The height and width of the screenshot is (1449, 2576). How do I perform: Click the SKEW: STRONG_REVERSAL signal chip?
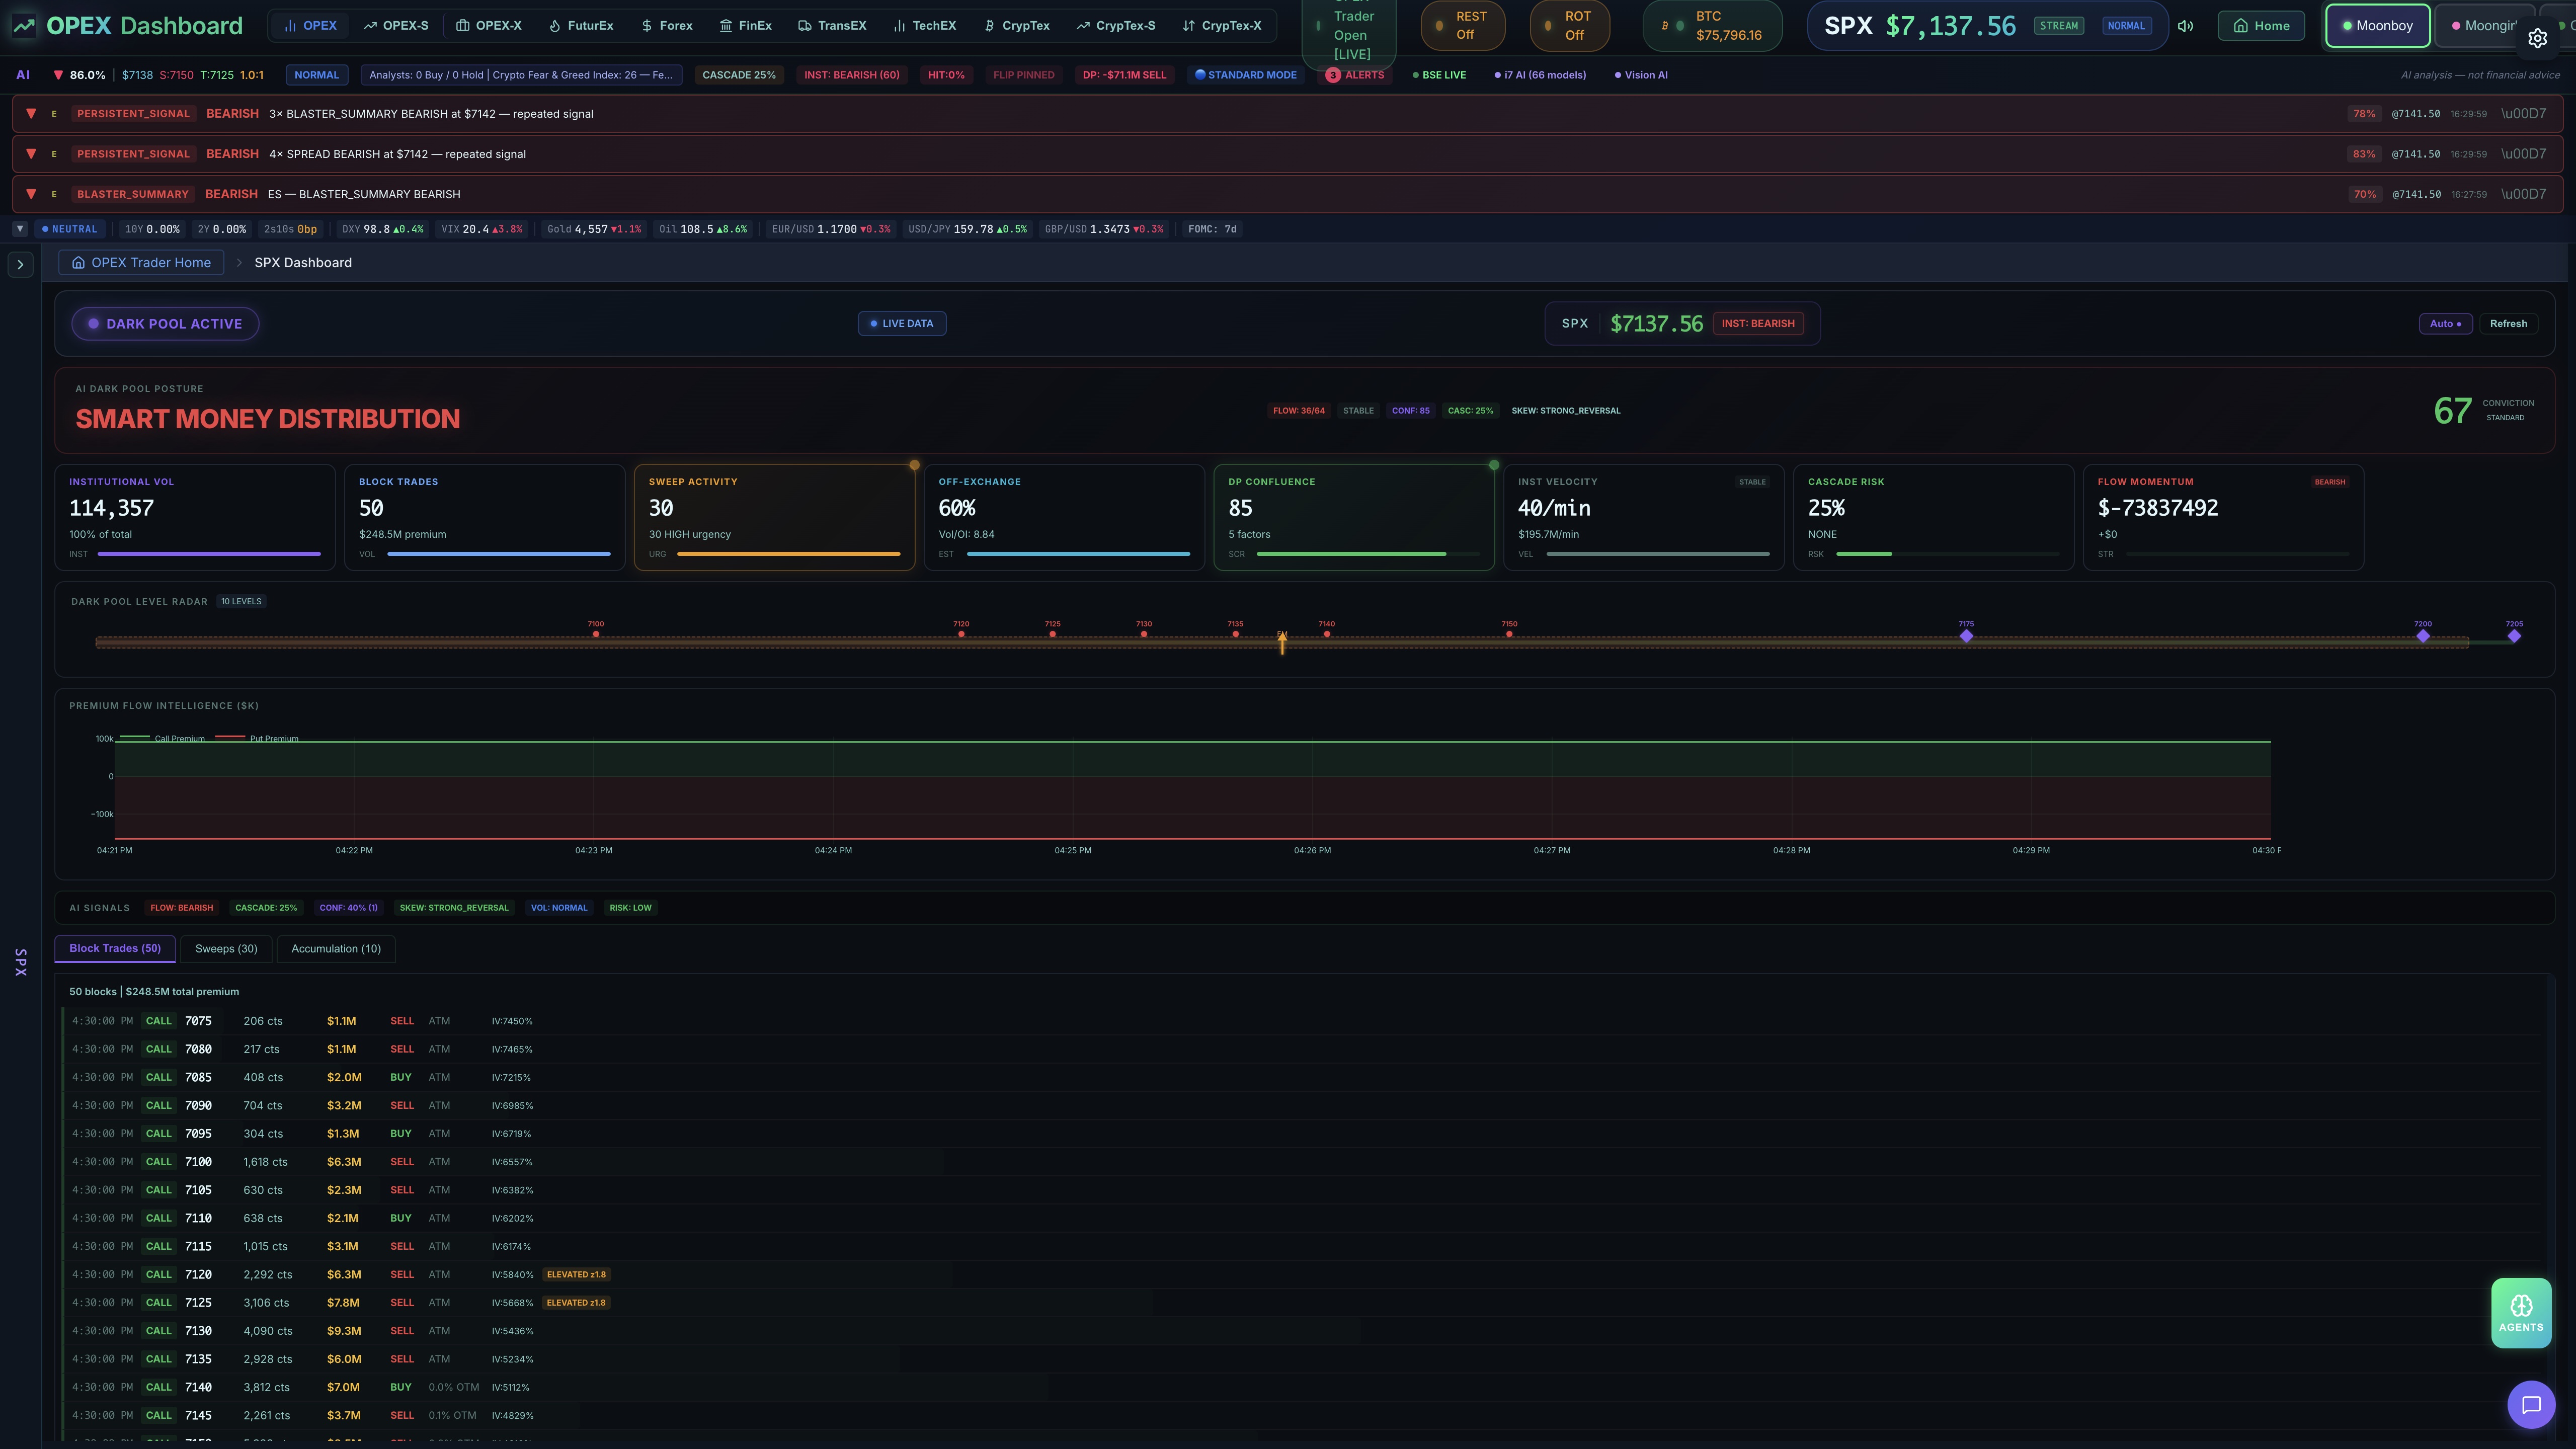coord(454,908)
